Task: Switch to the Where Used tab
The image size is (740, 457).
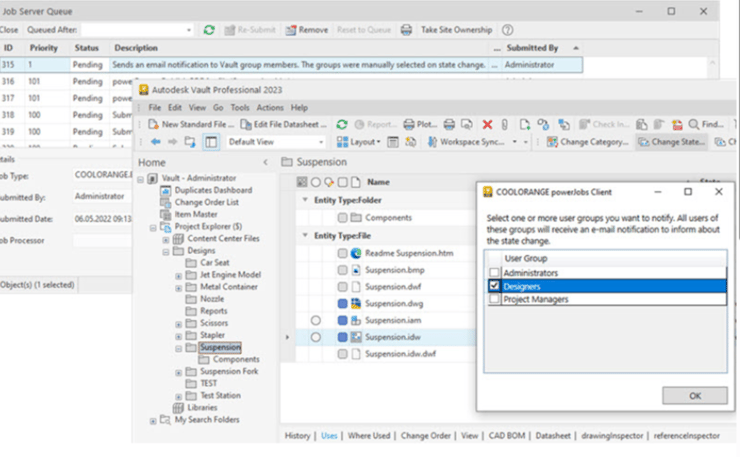Action: click(369, 436)
